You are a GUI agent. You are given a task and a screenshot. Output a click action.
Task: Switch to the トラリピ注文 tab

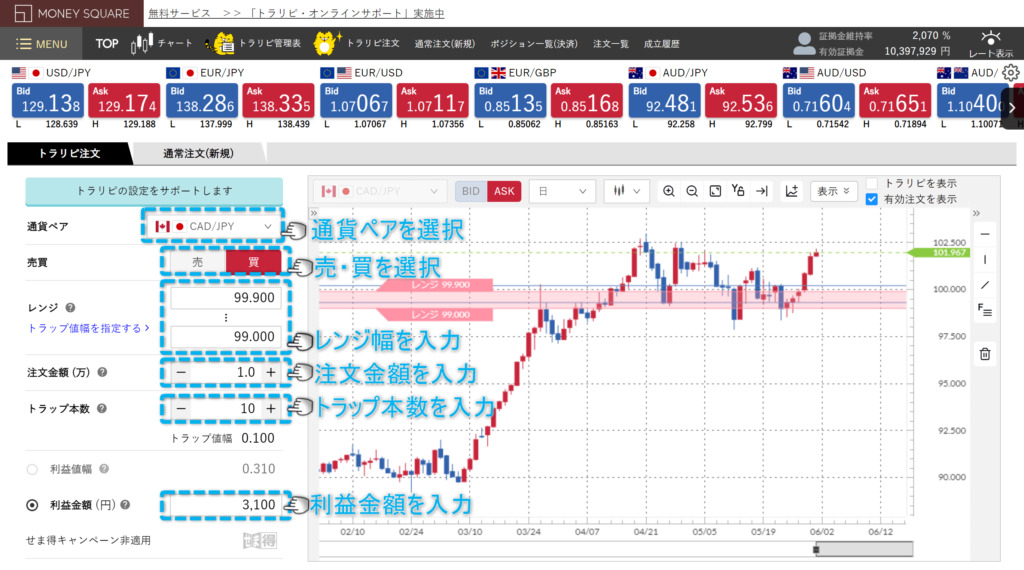(69, 153)
